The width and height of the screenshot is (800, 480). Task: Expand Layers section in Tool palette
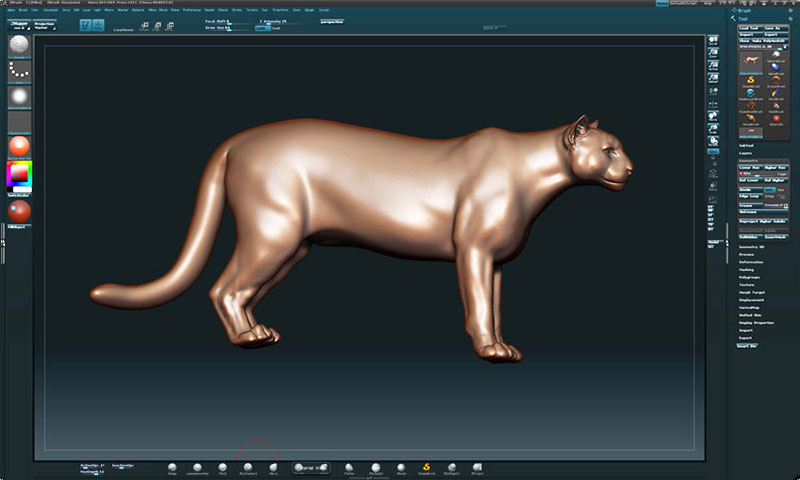coord(745,153)
